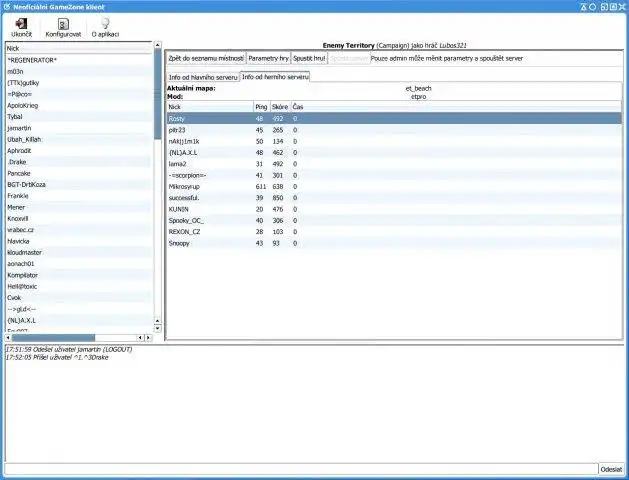Screen dimensions: 629x480
Task: Switch to Info od hlavního serveru tab
Action: coord(203,77)
